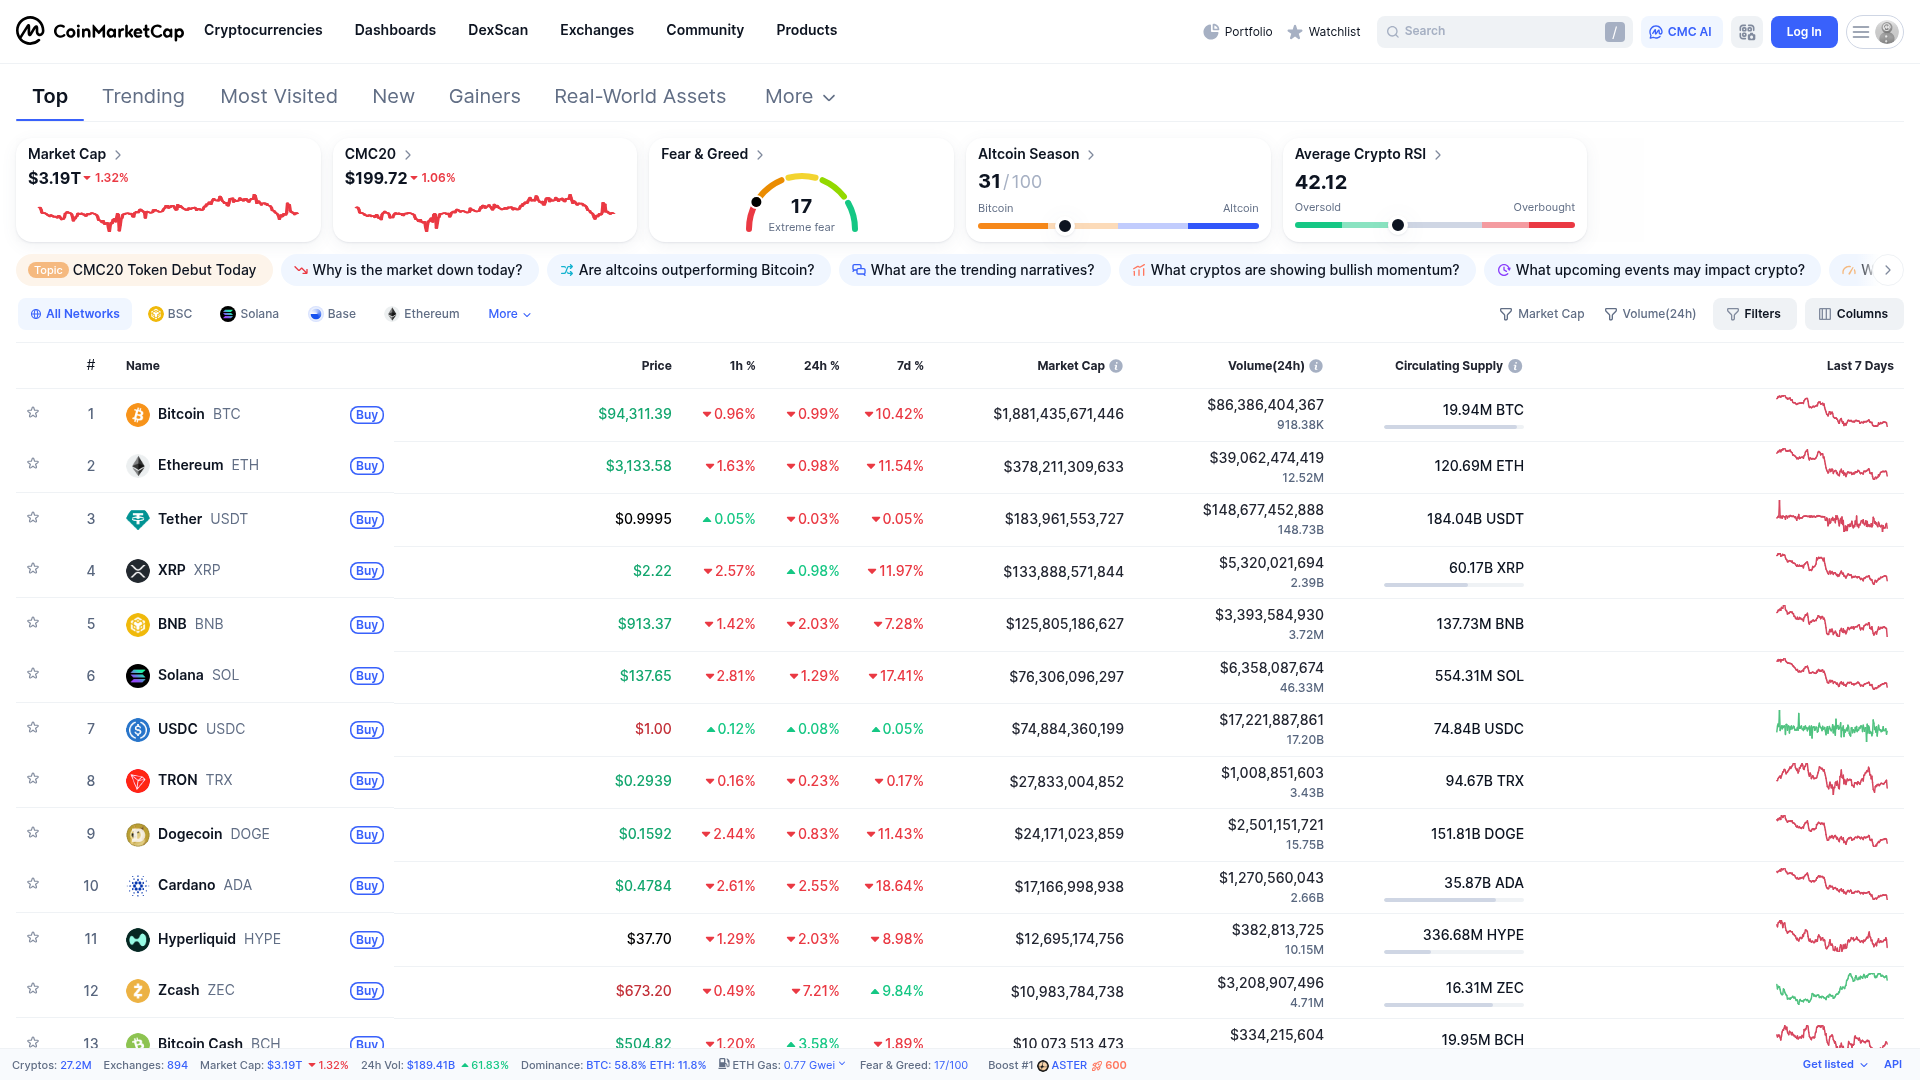The image size is (1920, 1080).
Task: Open the hamburger profile menu
Action: [x=1874, y=32]
